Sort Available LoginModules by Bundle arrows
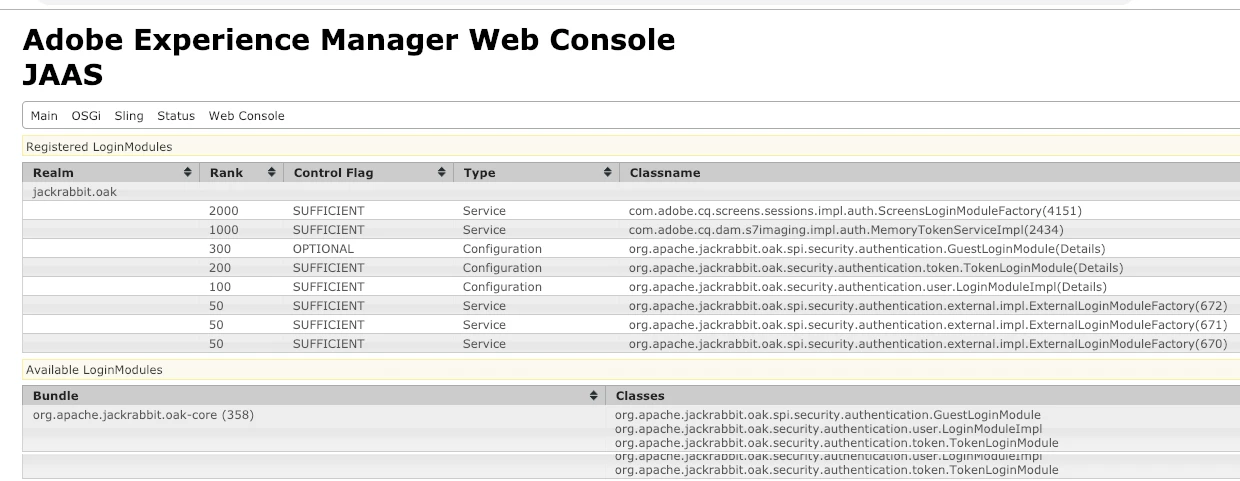This screenshot has height=481, width=1240. tap(595, 396)
